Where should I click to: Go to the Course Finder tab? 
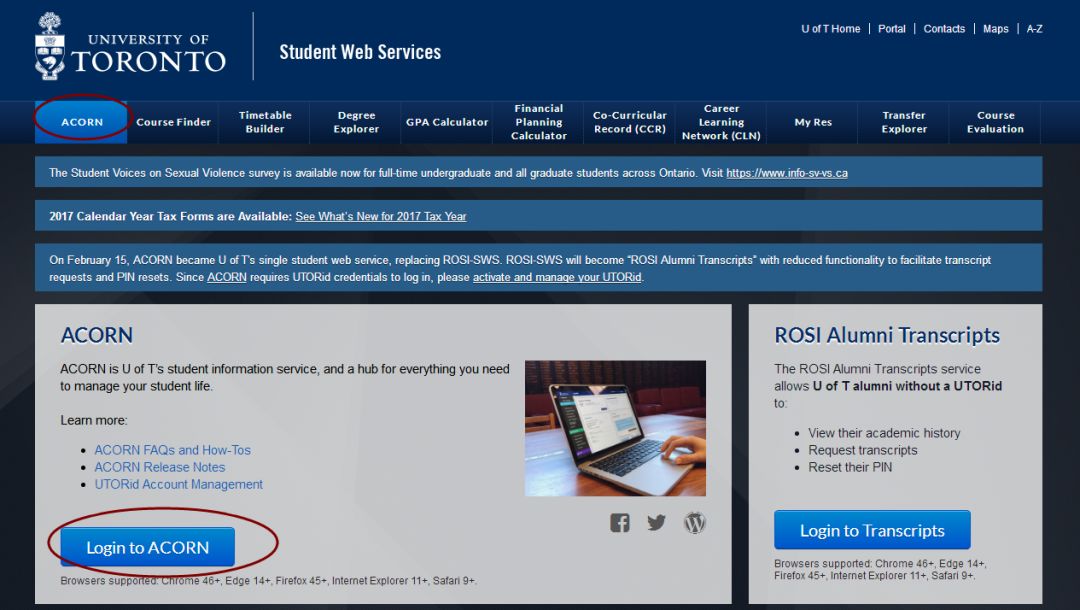point(173,122)
